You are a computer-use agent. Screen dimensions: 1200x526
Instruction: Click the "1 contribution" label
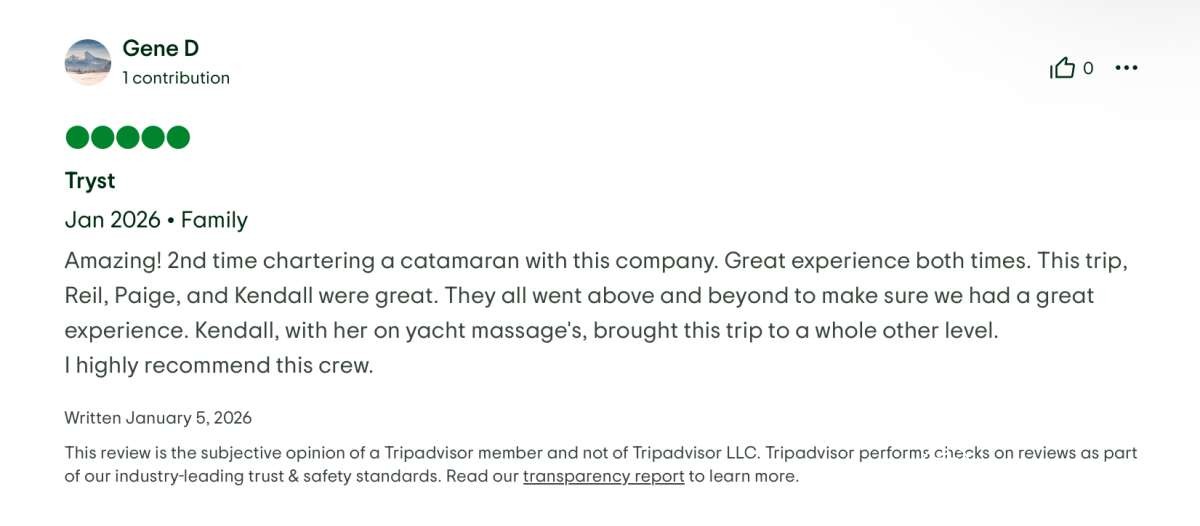point(176,78)
